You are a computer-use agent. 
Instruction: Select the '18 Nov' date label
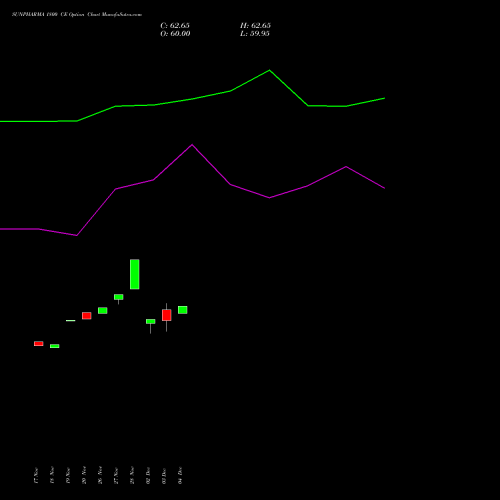52,476
